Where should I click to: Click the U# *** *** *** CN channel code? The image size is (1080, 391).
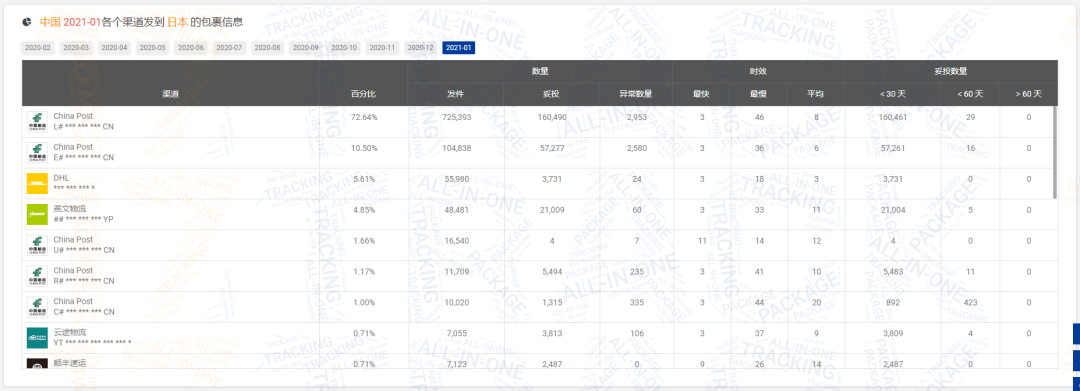84,250
